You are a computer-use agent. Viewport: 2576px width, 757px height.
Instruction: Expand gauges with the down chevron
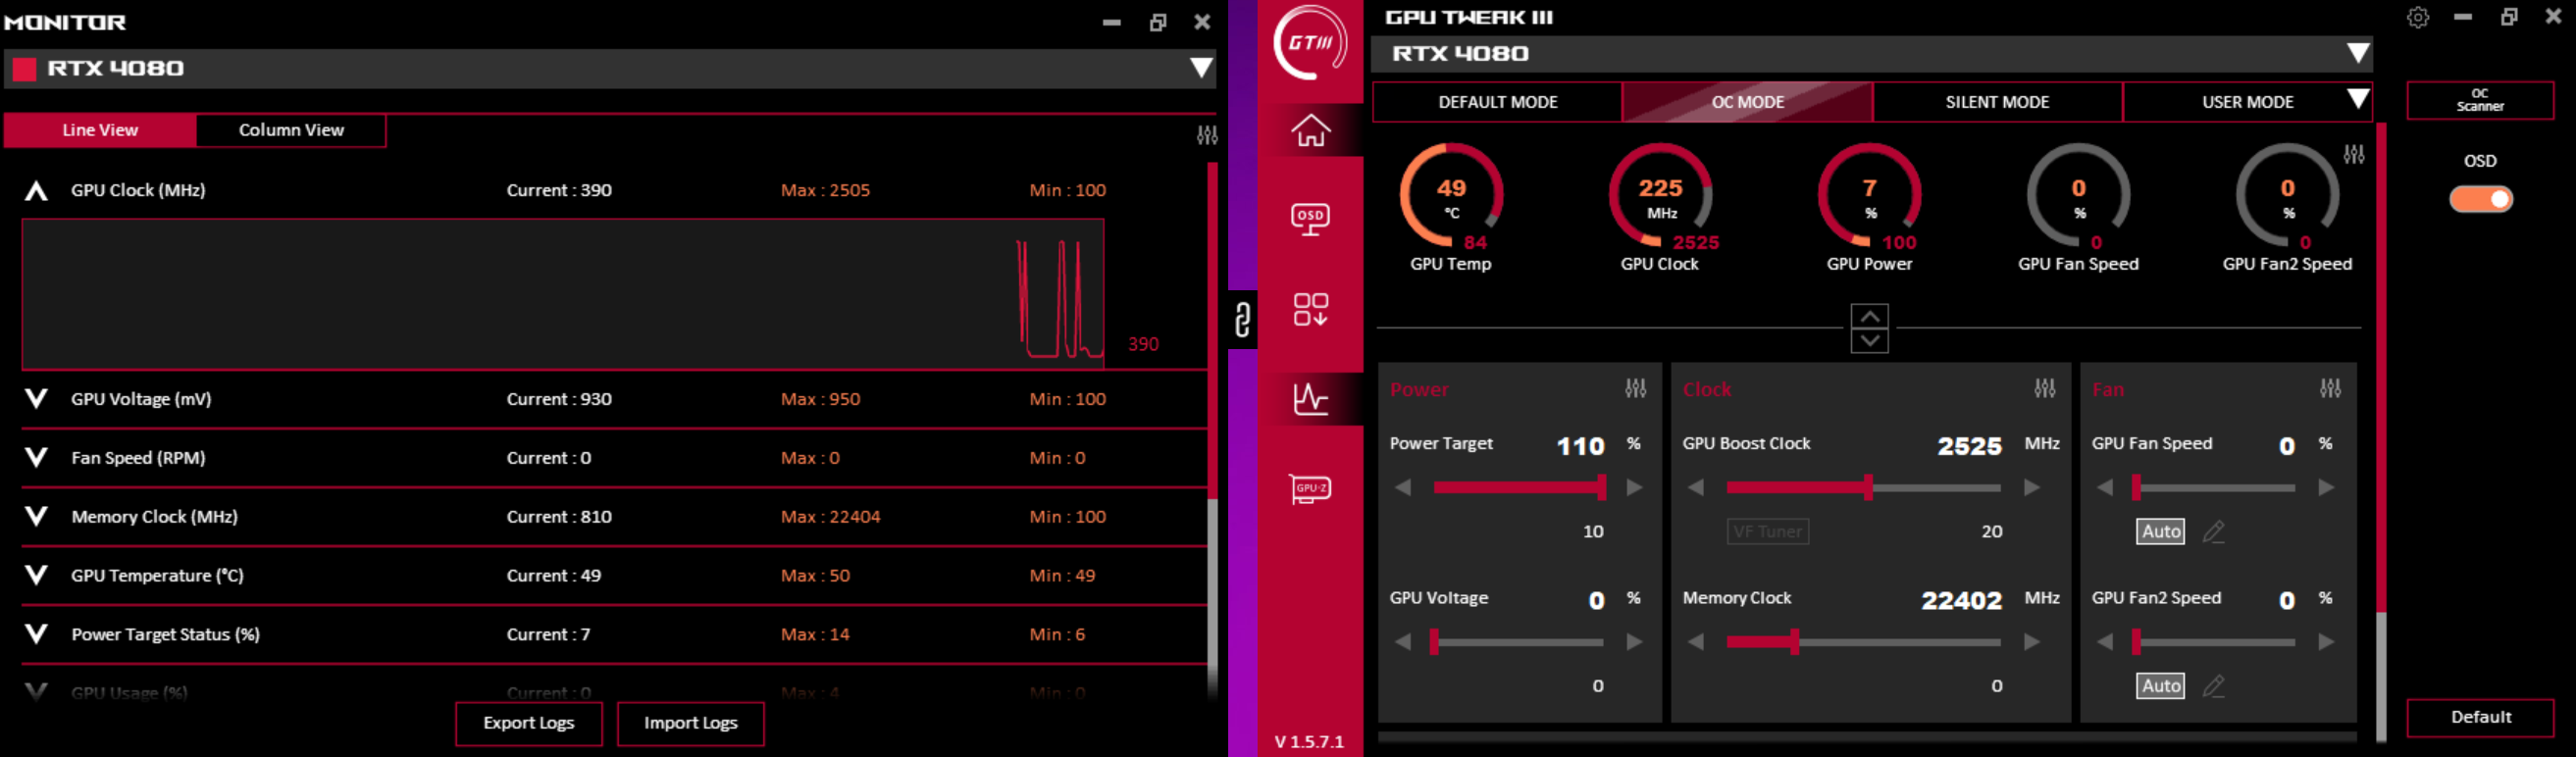tap(1869, 341)
